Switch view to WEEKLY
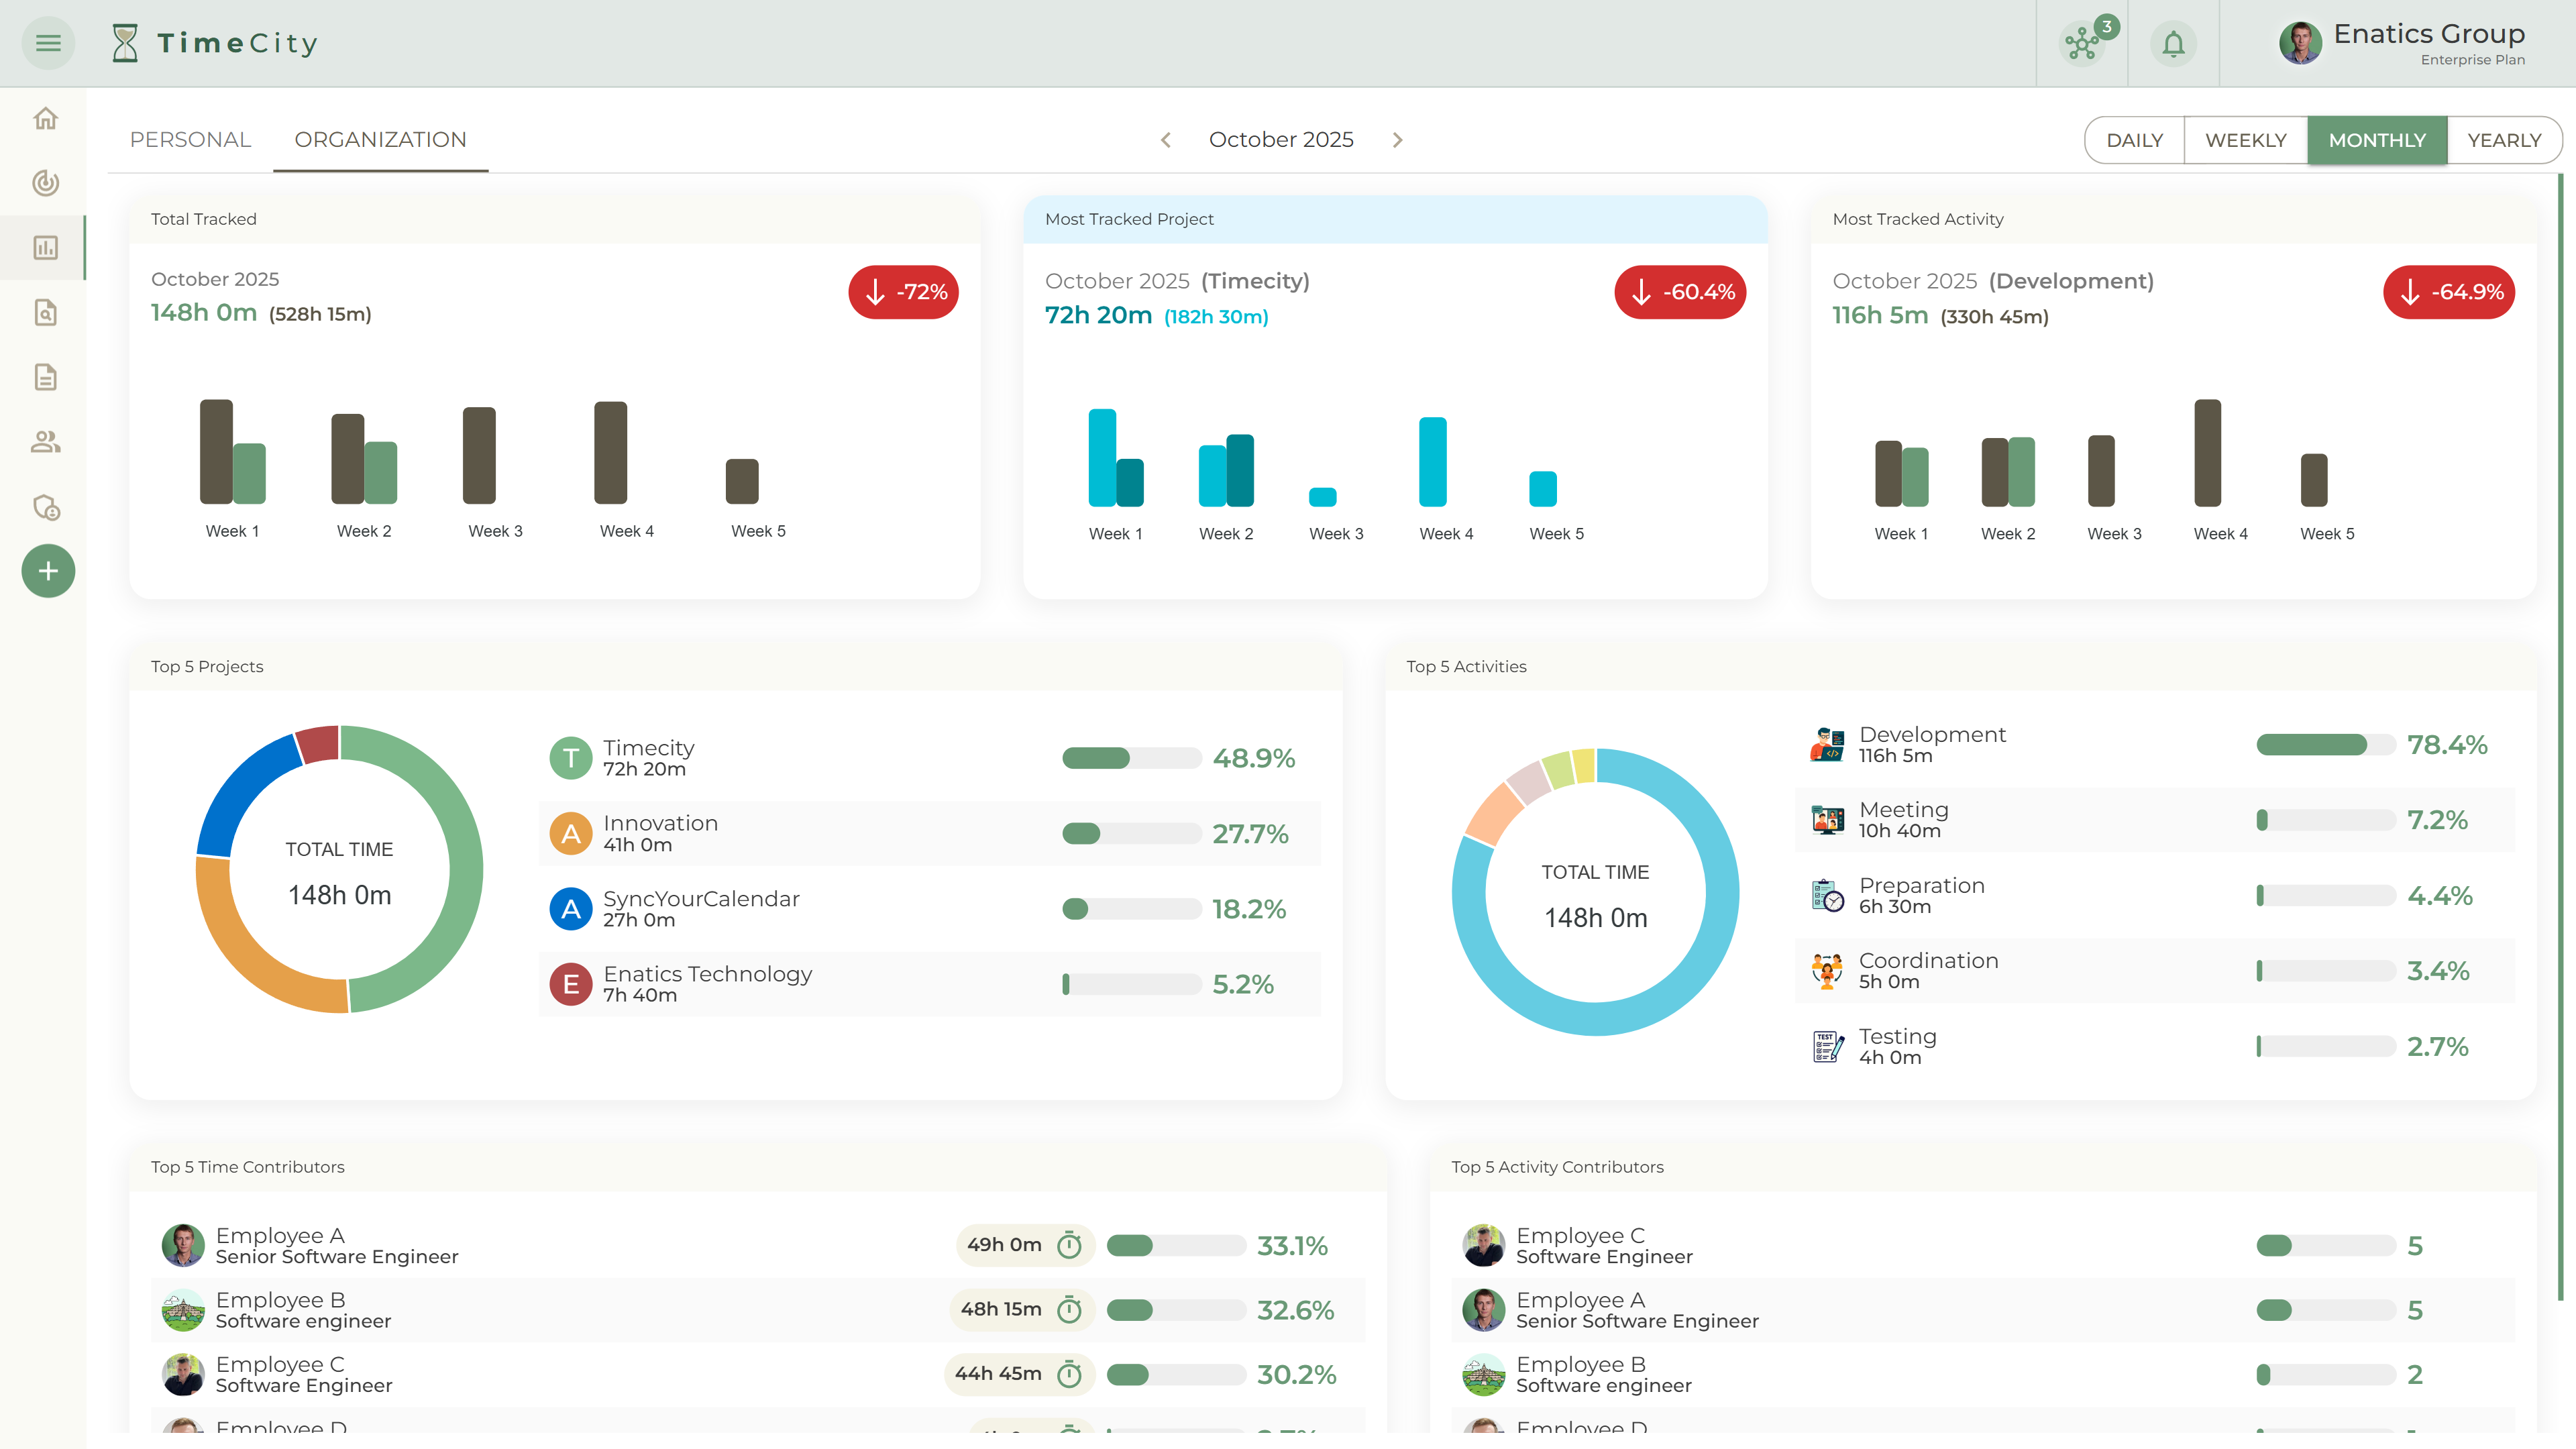The image size is (2576, 1449). click(x=2245, y=140)
